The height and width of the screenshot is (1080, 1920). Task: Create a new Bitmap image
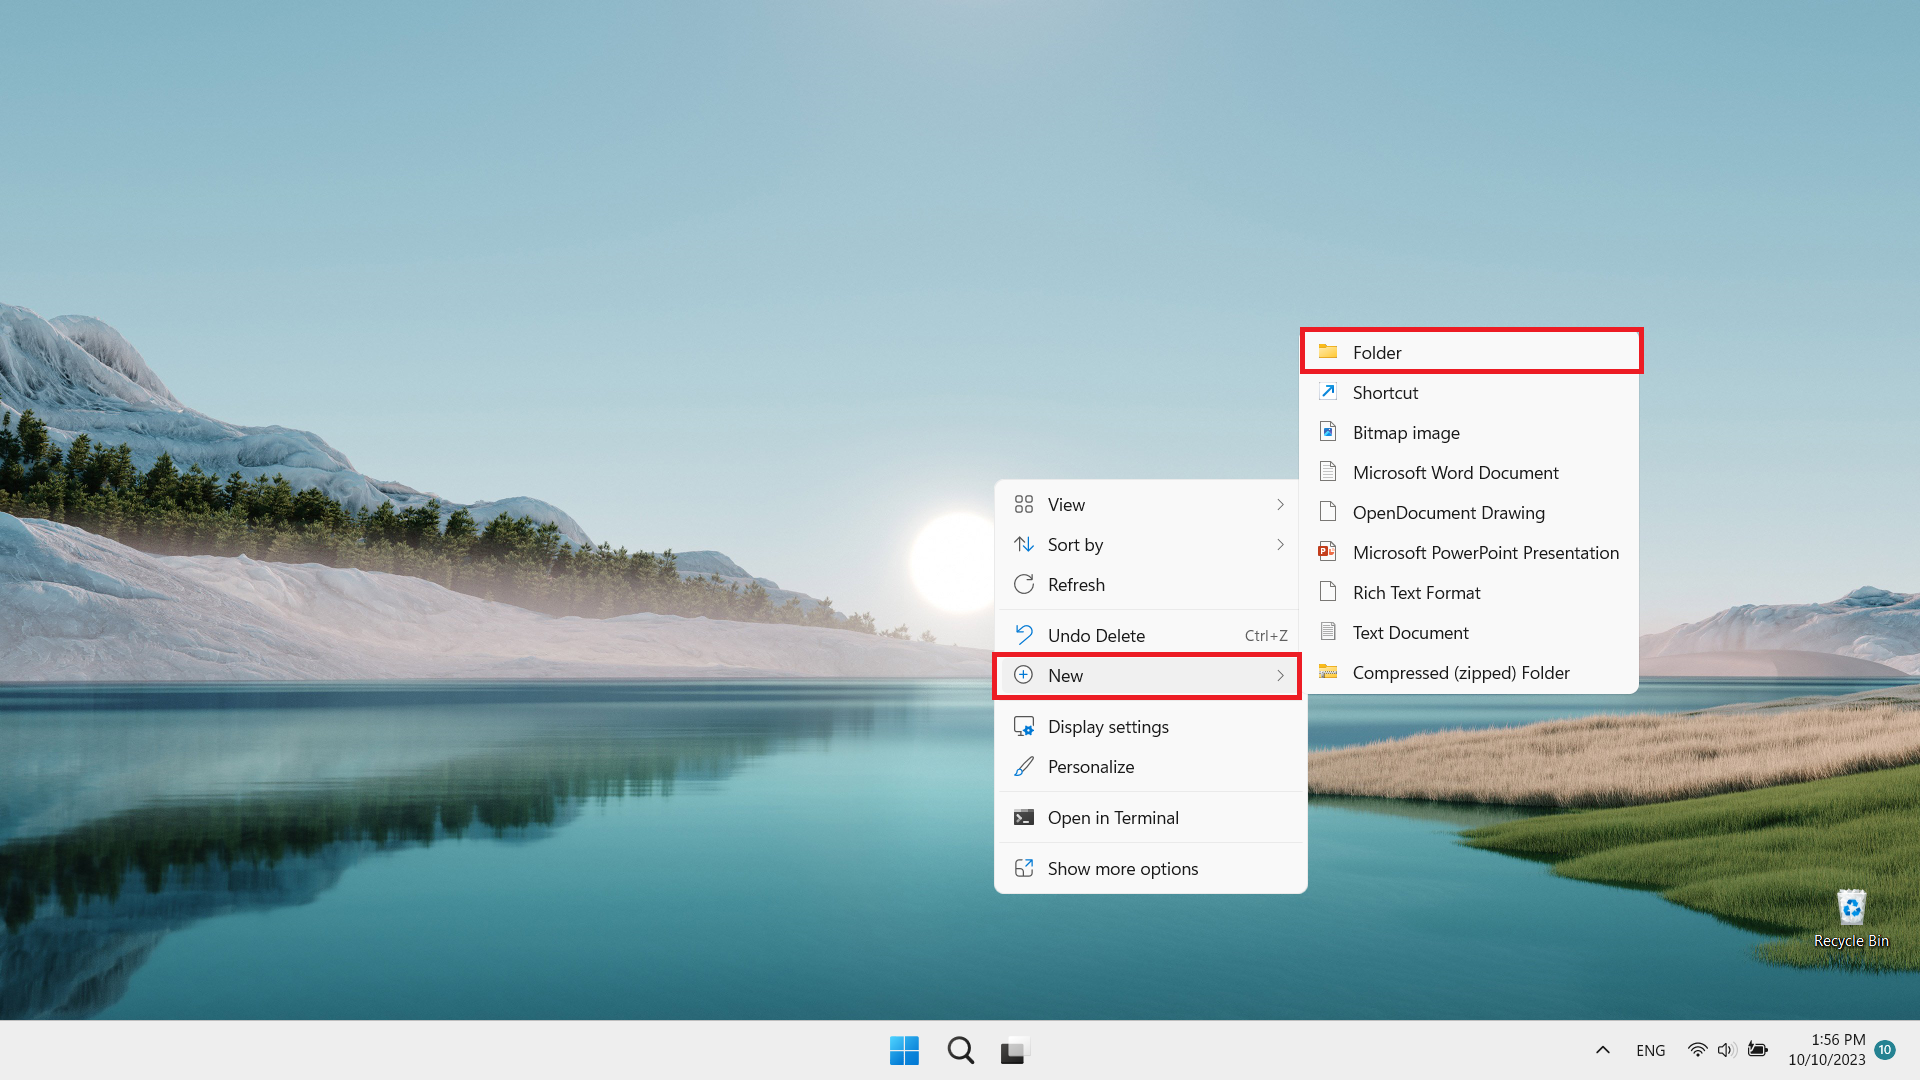coord(1471,432)
